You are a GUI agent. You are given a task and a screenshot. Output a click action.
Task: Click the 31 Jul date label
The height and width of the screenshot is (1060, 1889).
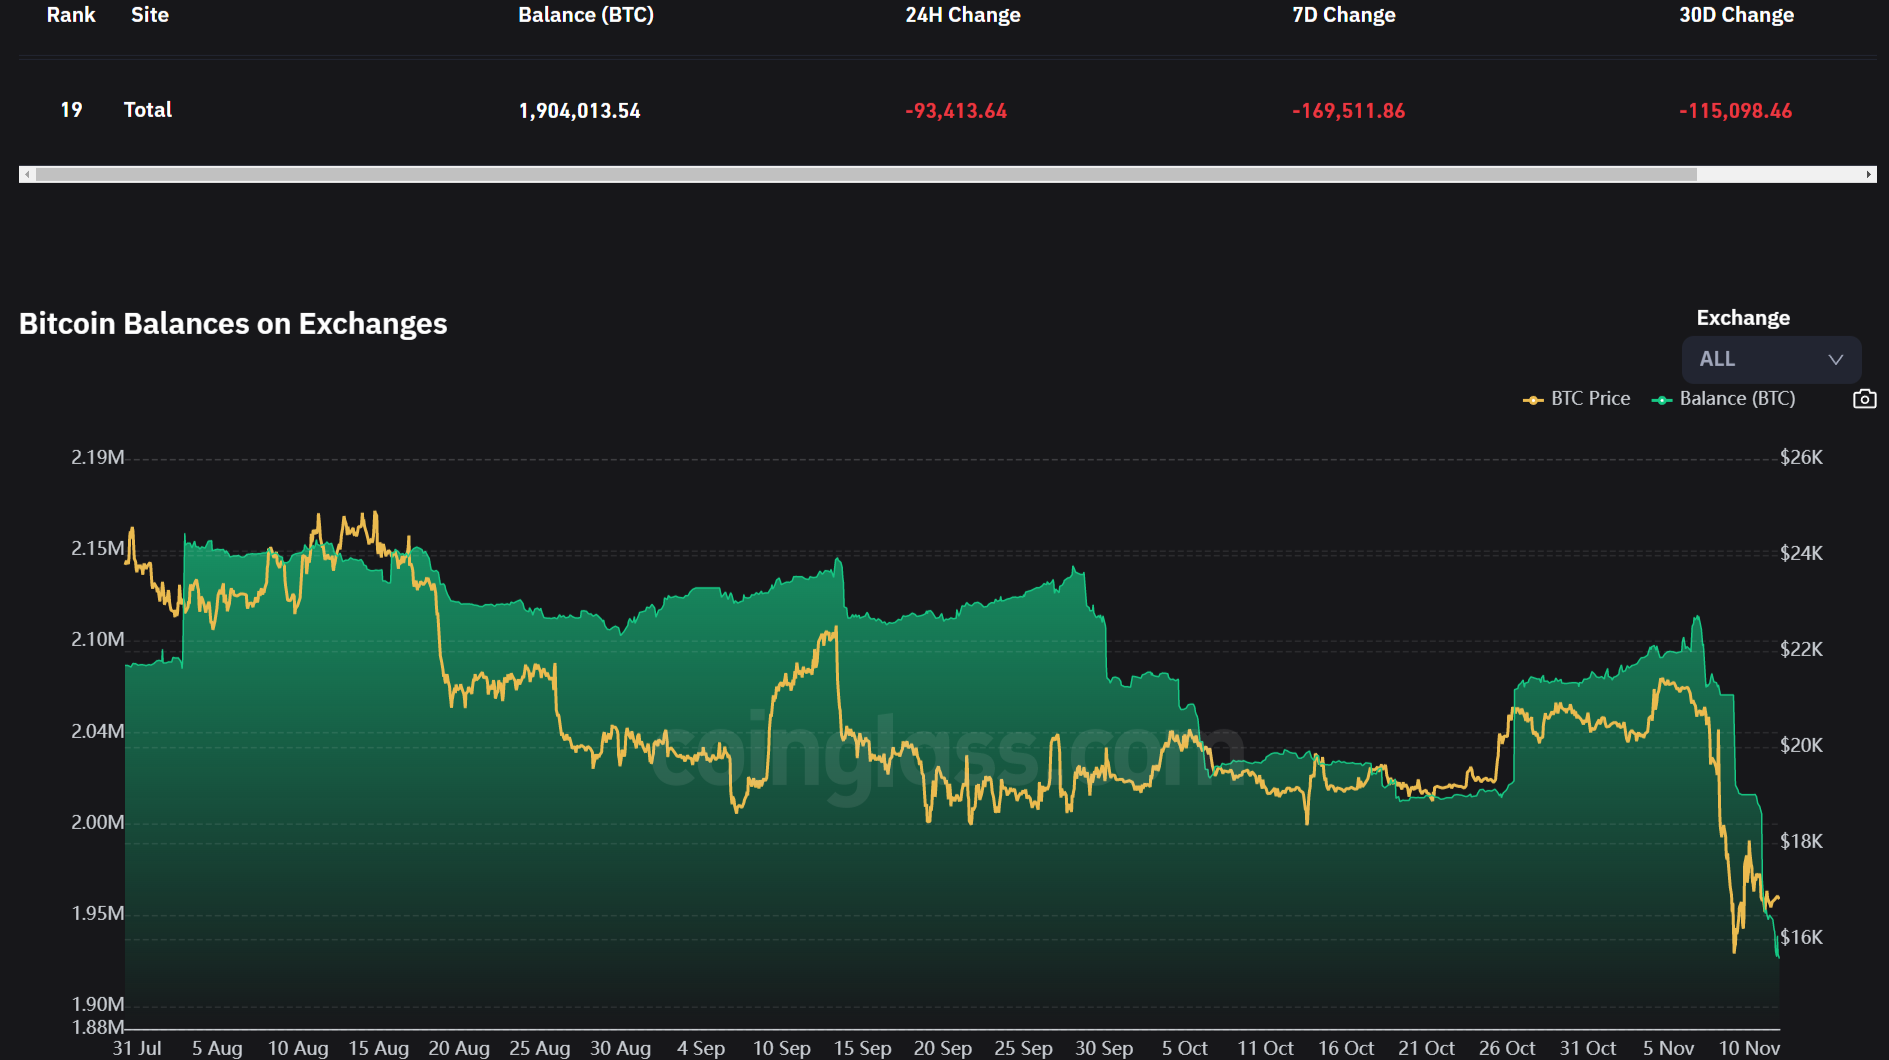click(137, 1048)
